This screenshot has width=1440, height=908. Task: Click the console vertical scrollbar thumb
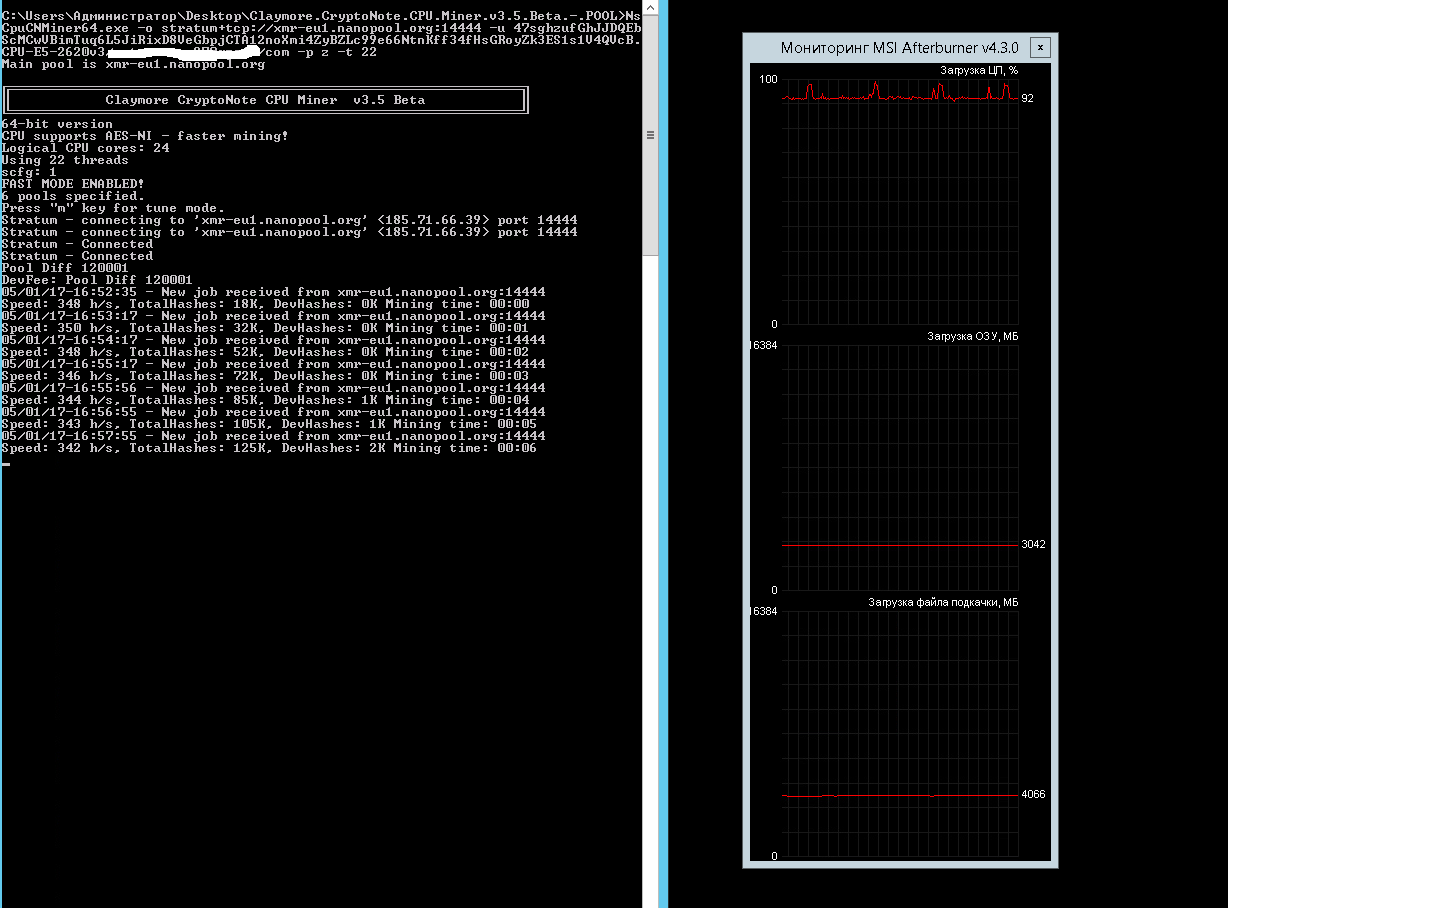(x=650, y=135)
